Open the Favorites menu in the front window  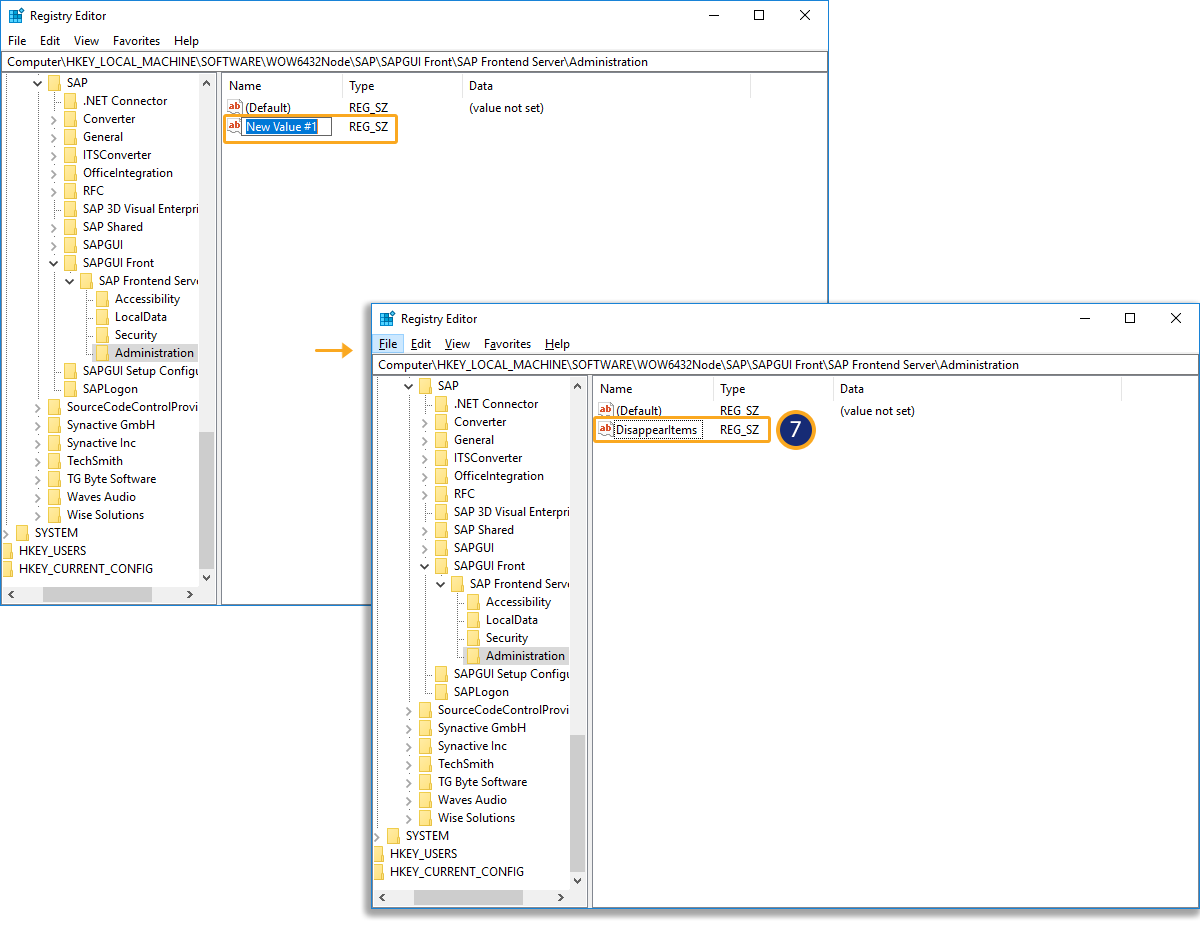coord(507,344)
